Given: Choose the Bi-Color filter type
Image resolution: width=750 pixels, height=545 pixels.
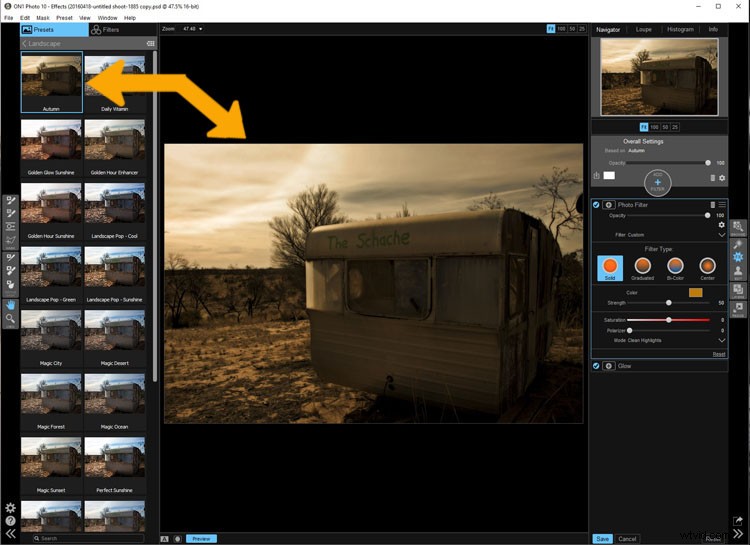Looking at the screenshot, I should pyautogui.click(x=675, y=268).
